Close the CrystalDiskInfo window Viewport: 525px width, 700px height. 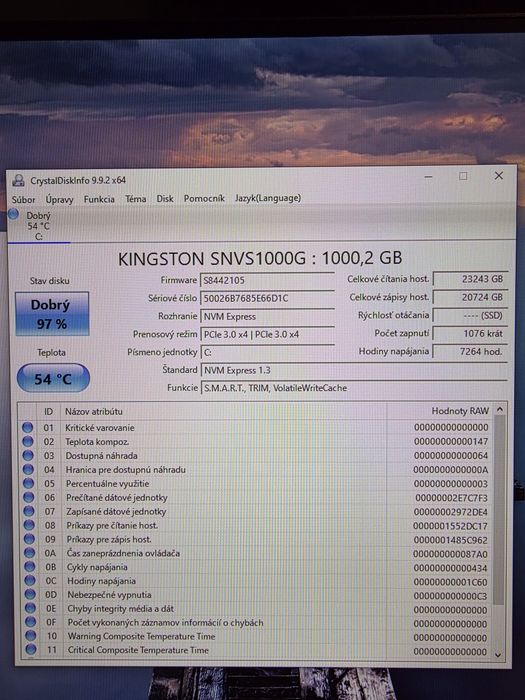499,175
